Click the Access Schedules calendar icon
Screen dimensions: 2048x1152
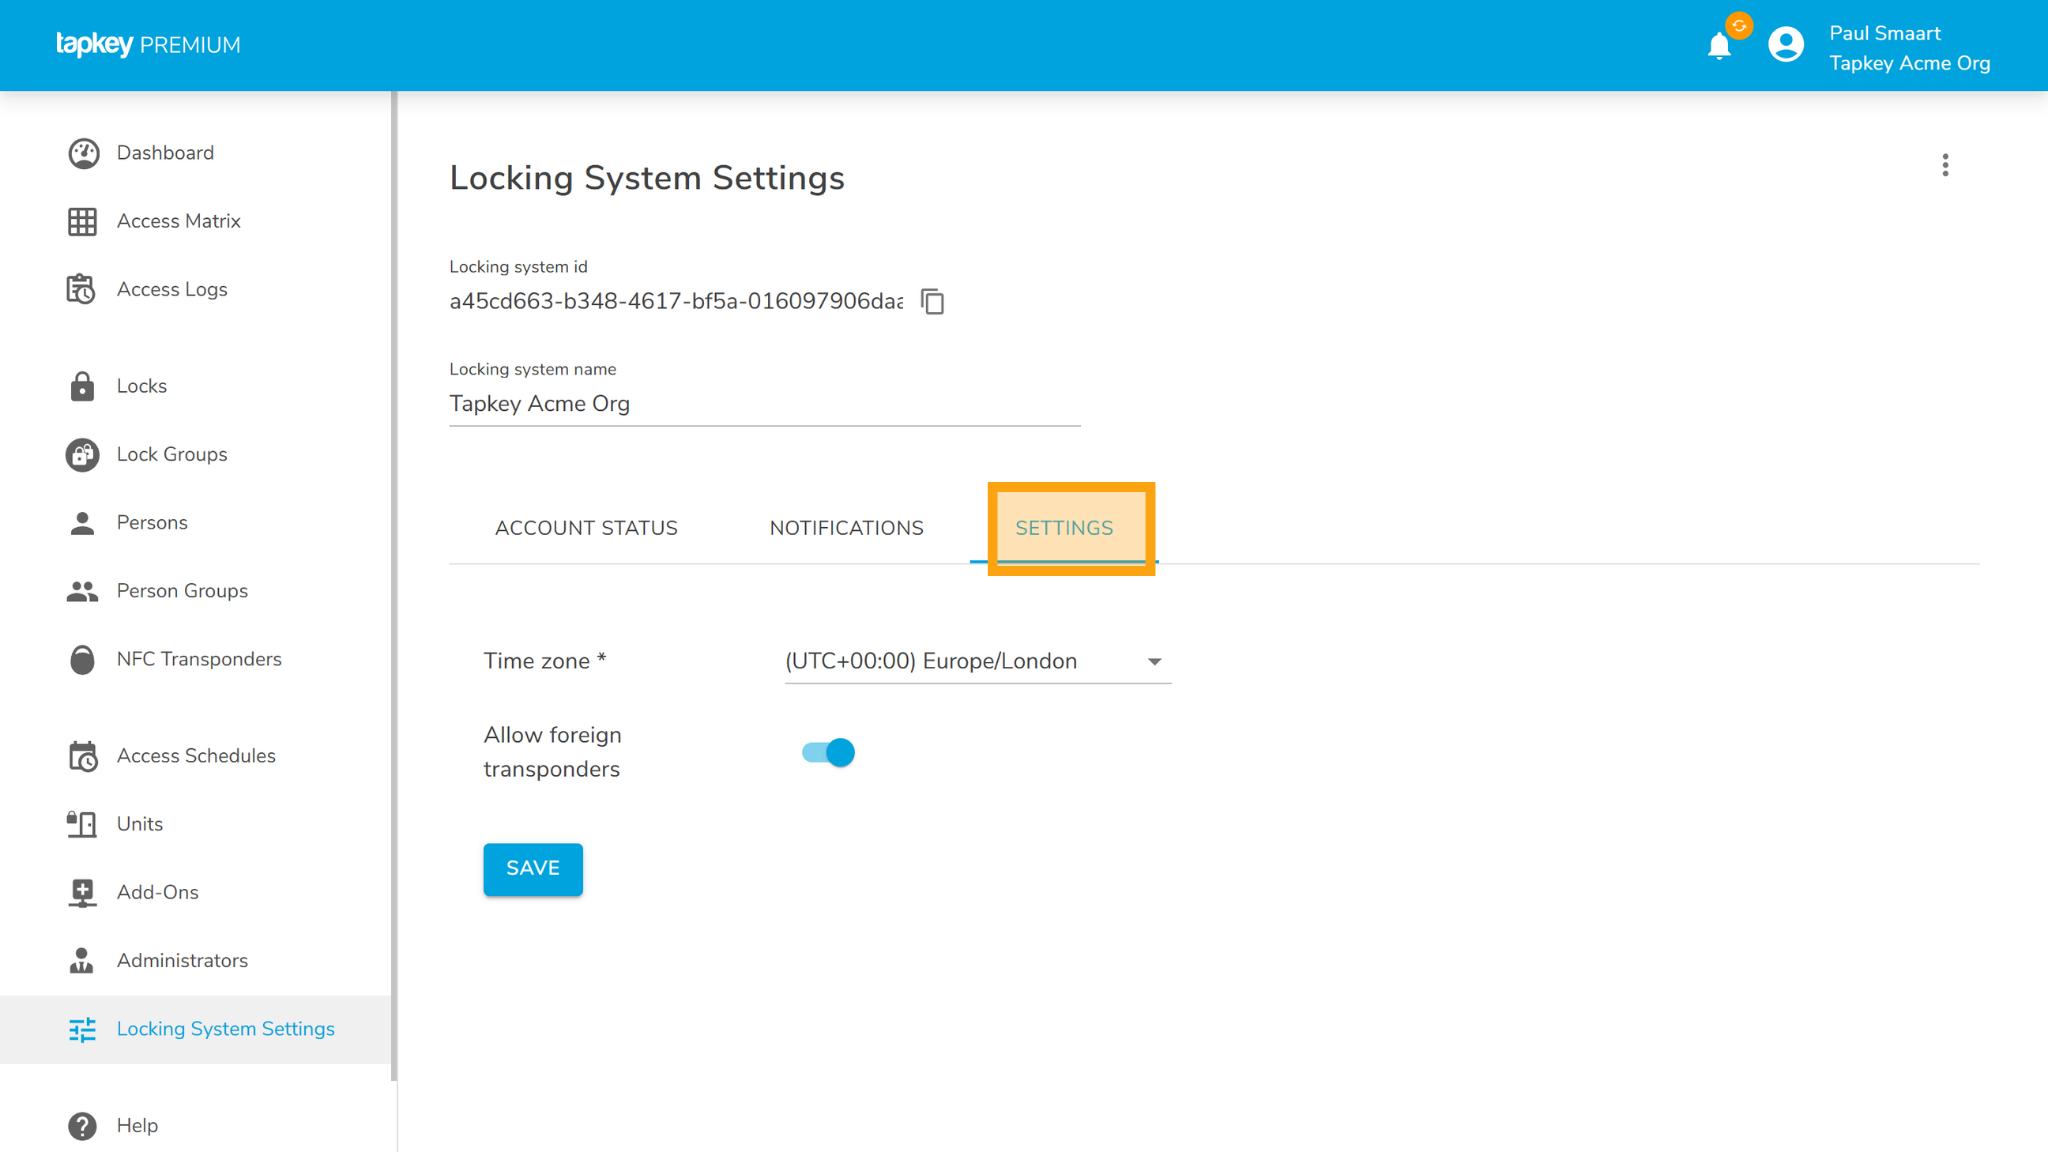point(83,756)
